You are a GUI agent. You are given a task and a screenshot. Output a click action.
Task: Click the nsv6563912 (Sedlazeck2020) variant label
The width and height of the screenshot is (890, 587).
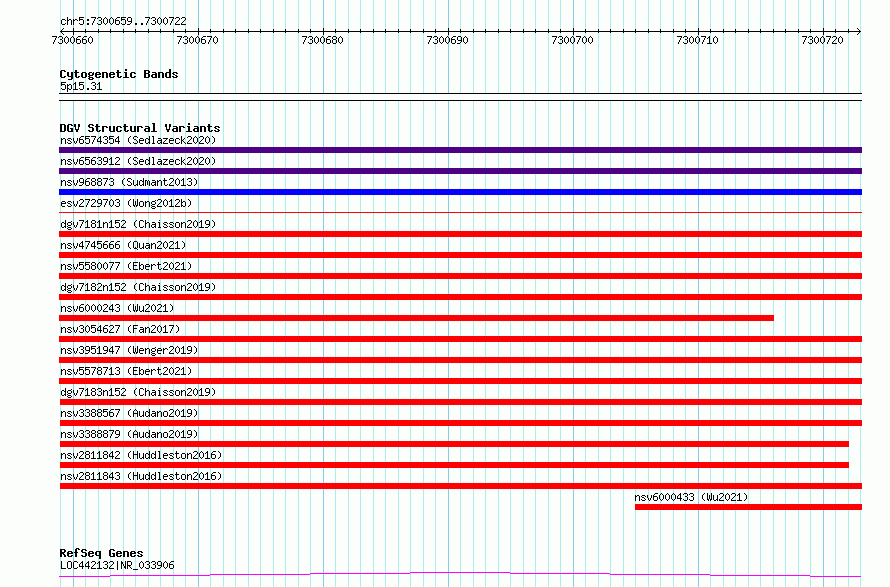[x=138, y=161]
